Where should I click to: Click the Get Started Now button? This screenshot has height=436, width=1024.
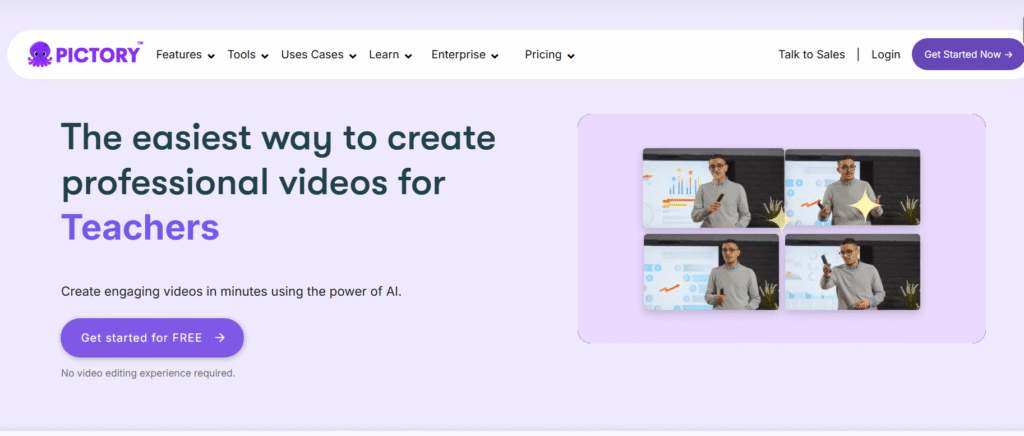point(968,54)
